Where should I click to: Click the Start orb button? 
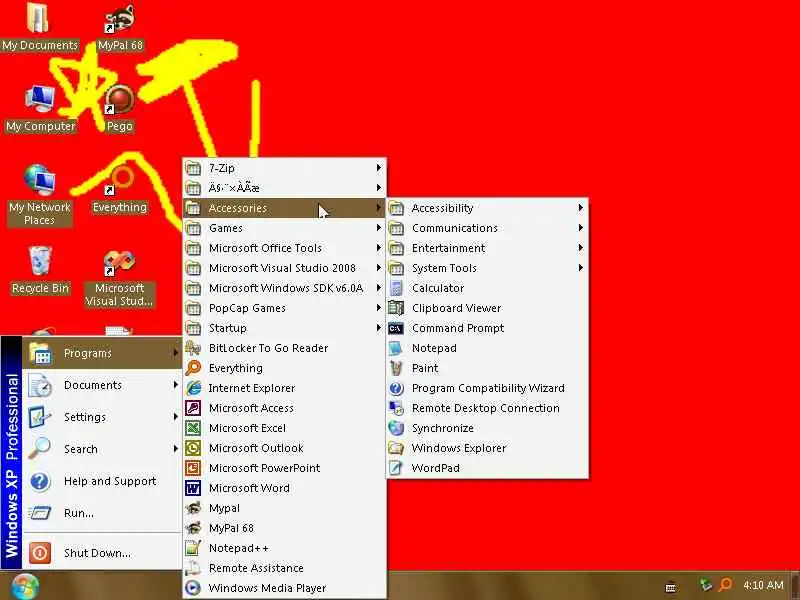click(23, 586)
